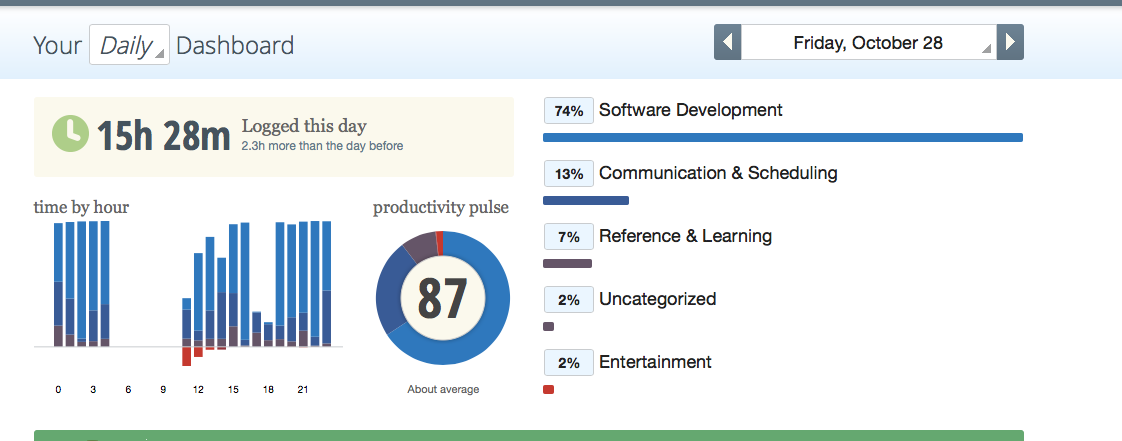The height and width of the screenshot is (441, 1122).
Task: Go to previous day with left arrow
Action: 728,42
